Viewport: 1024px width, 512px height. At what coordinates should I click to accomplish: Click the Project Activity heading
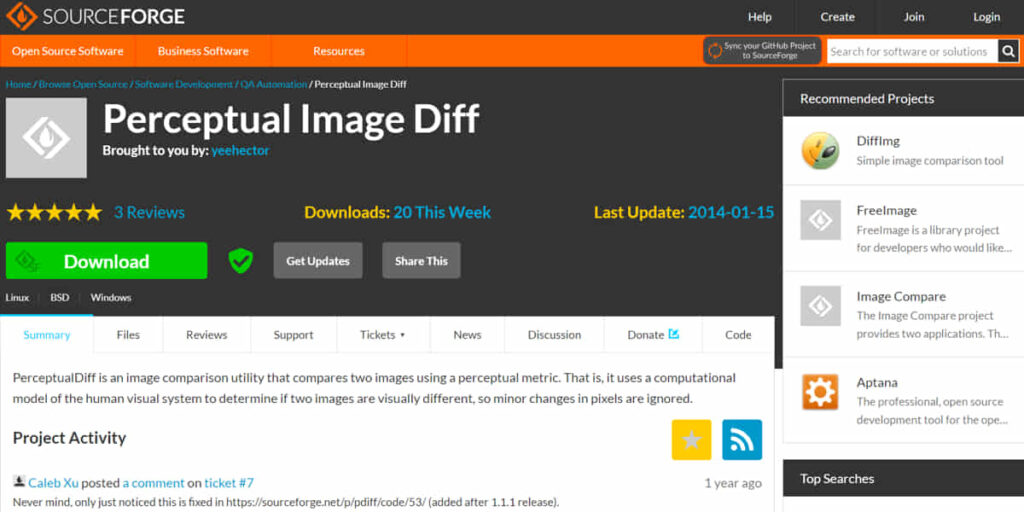[x=69, y=438]
